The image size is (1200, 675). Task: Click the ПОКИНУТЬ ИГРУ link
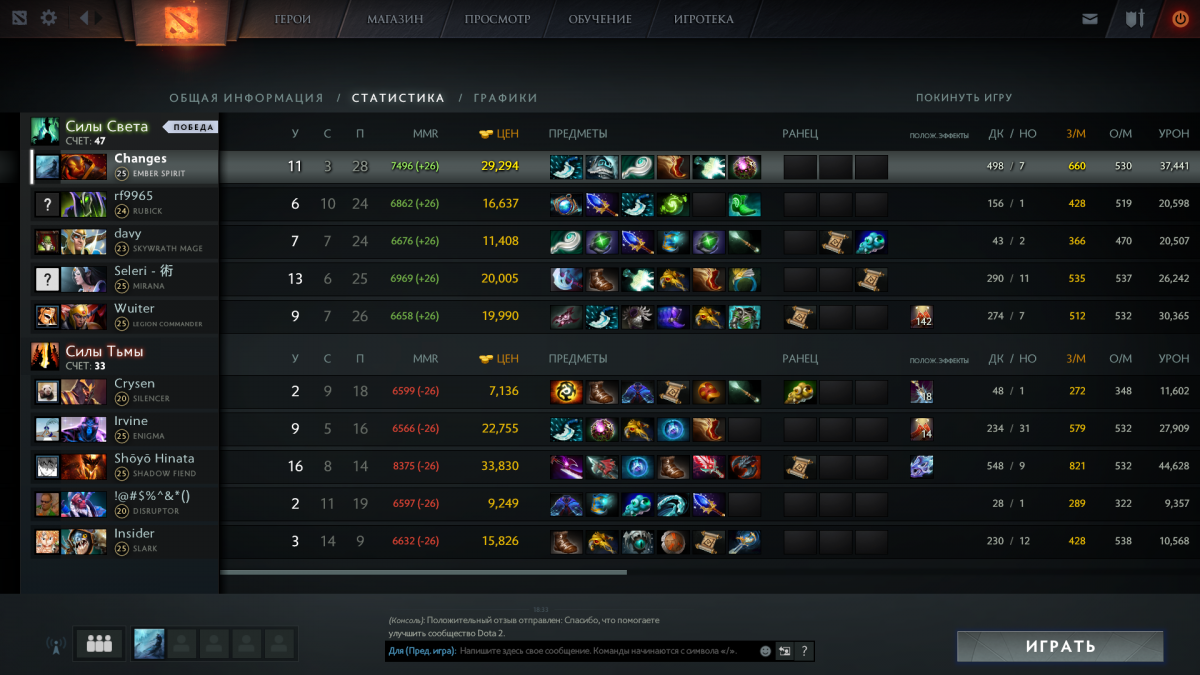coord(964,98)
